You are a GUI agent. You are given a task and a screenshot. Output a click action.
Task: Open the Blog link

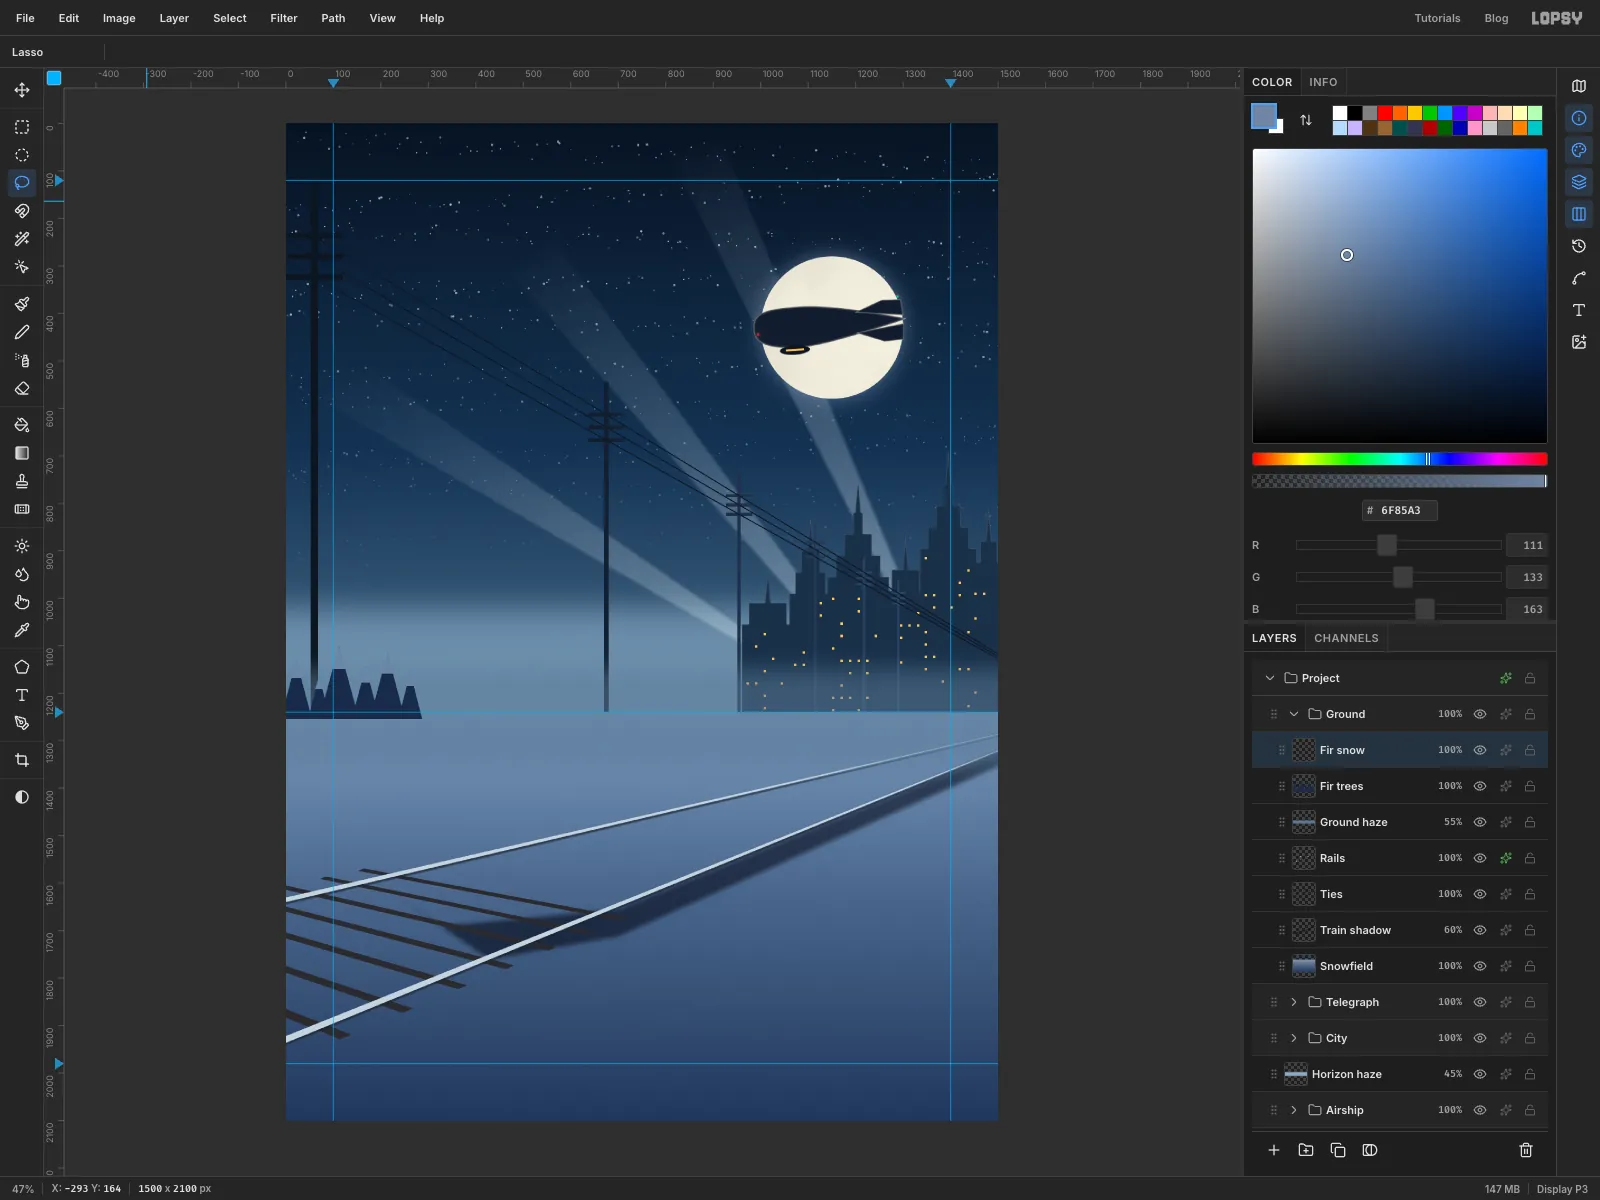click(x=1496, y=18)
